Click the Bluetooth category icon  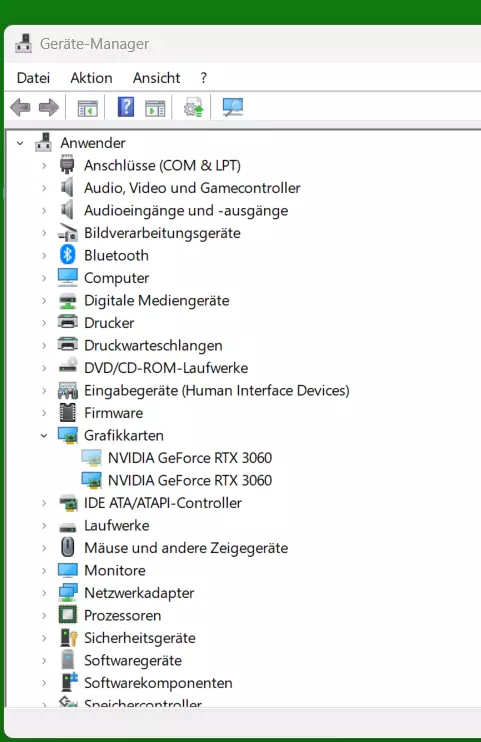tap(68, 255)
